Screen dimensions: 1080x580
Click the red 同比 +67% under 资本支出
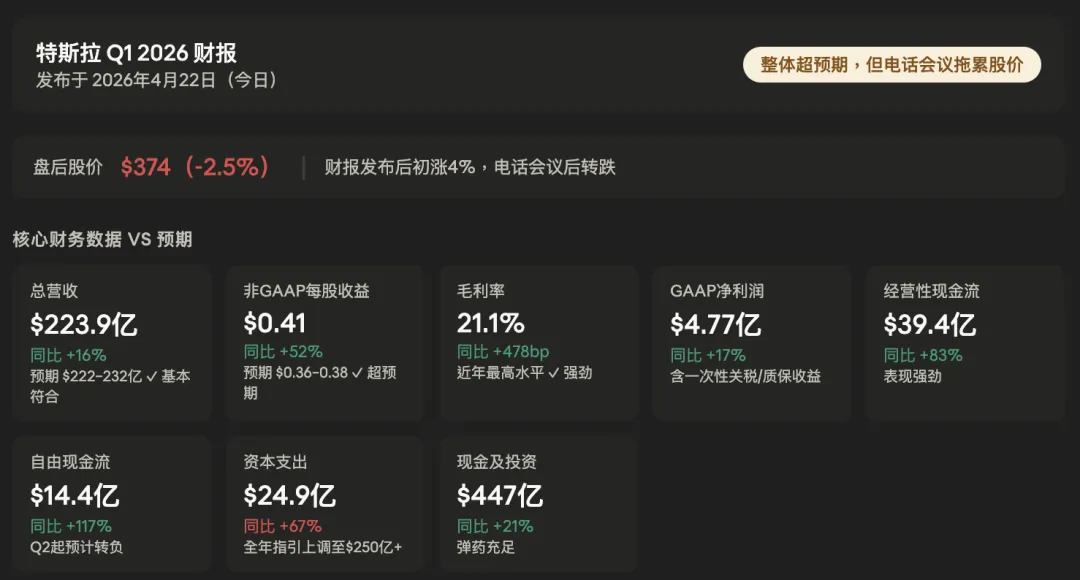(282, 526)
